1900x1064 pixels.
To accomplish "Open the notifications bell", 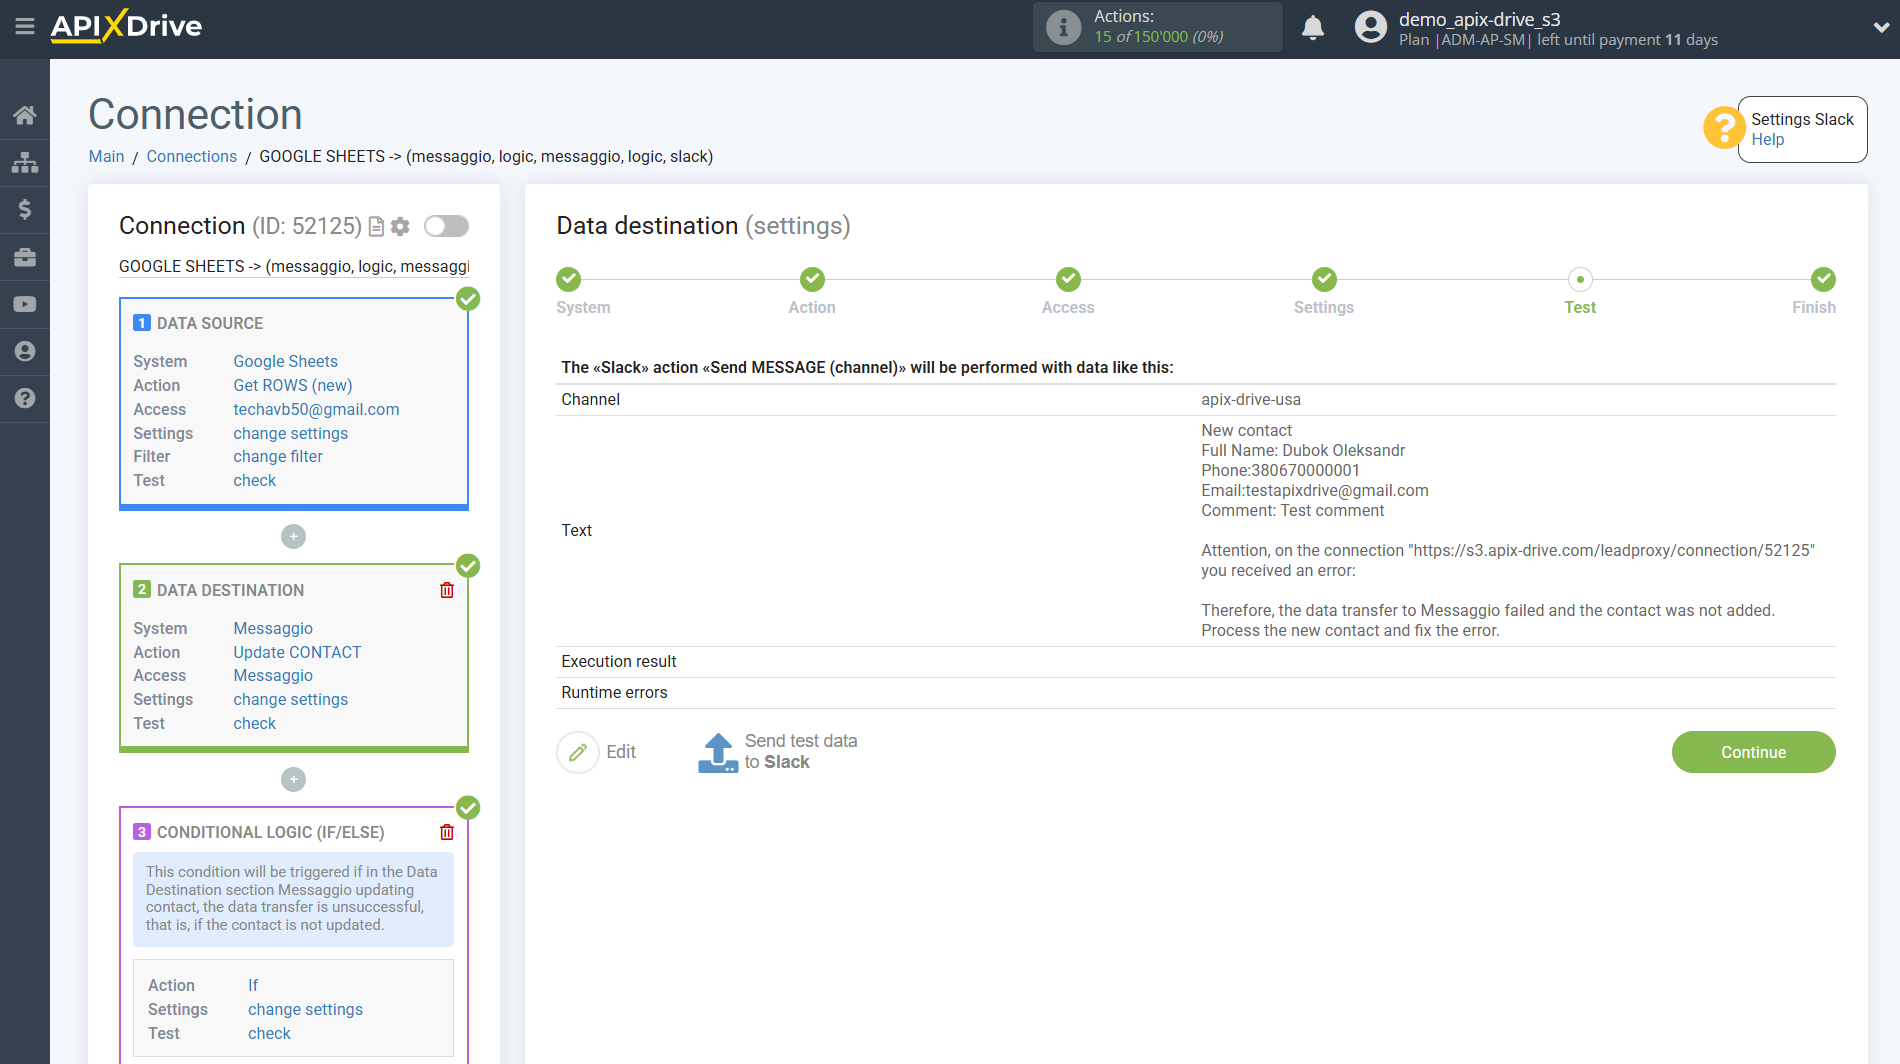I will pos(1313,28).
